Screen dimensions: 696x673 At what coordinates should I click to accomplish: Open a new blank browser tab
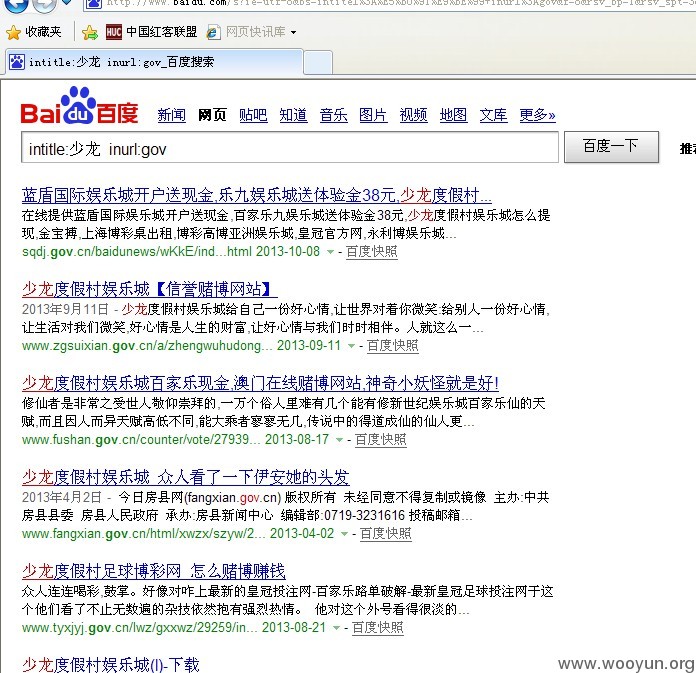(318, 63)
